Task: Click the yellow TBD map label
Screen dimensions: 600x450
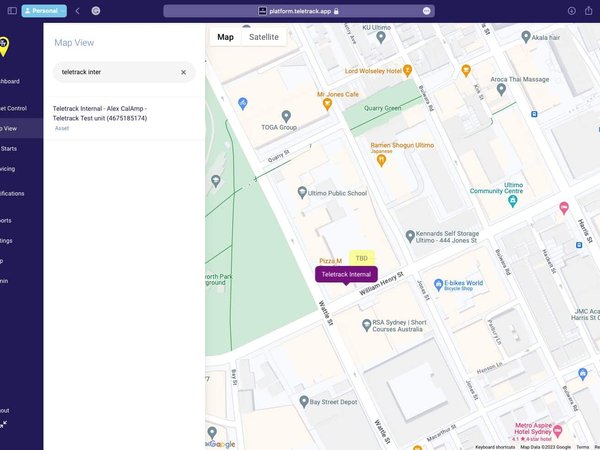Action: [x=362, y=258]
